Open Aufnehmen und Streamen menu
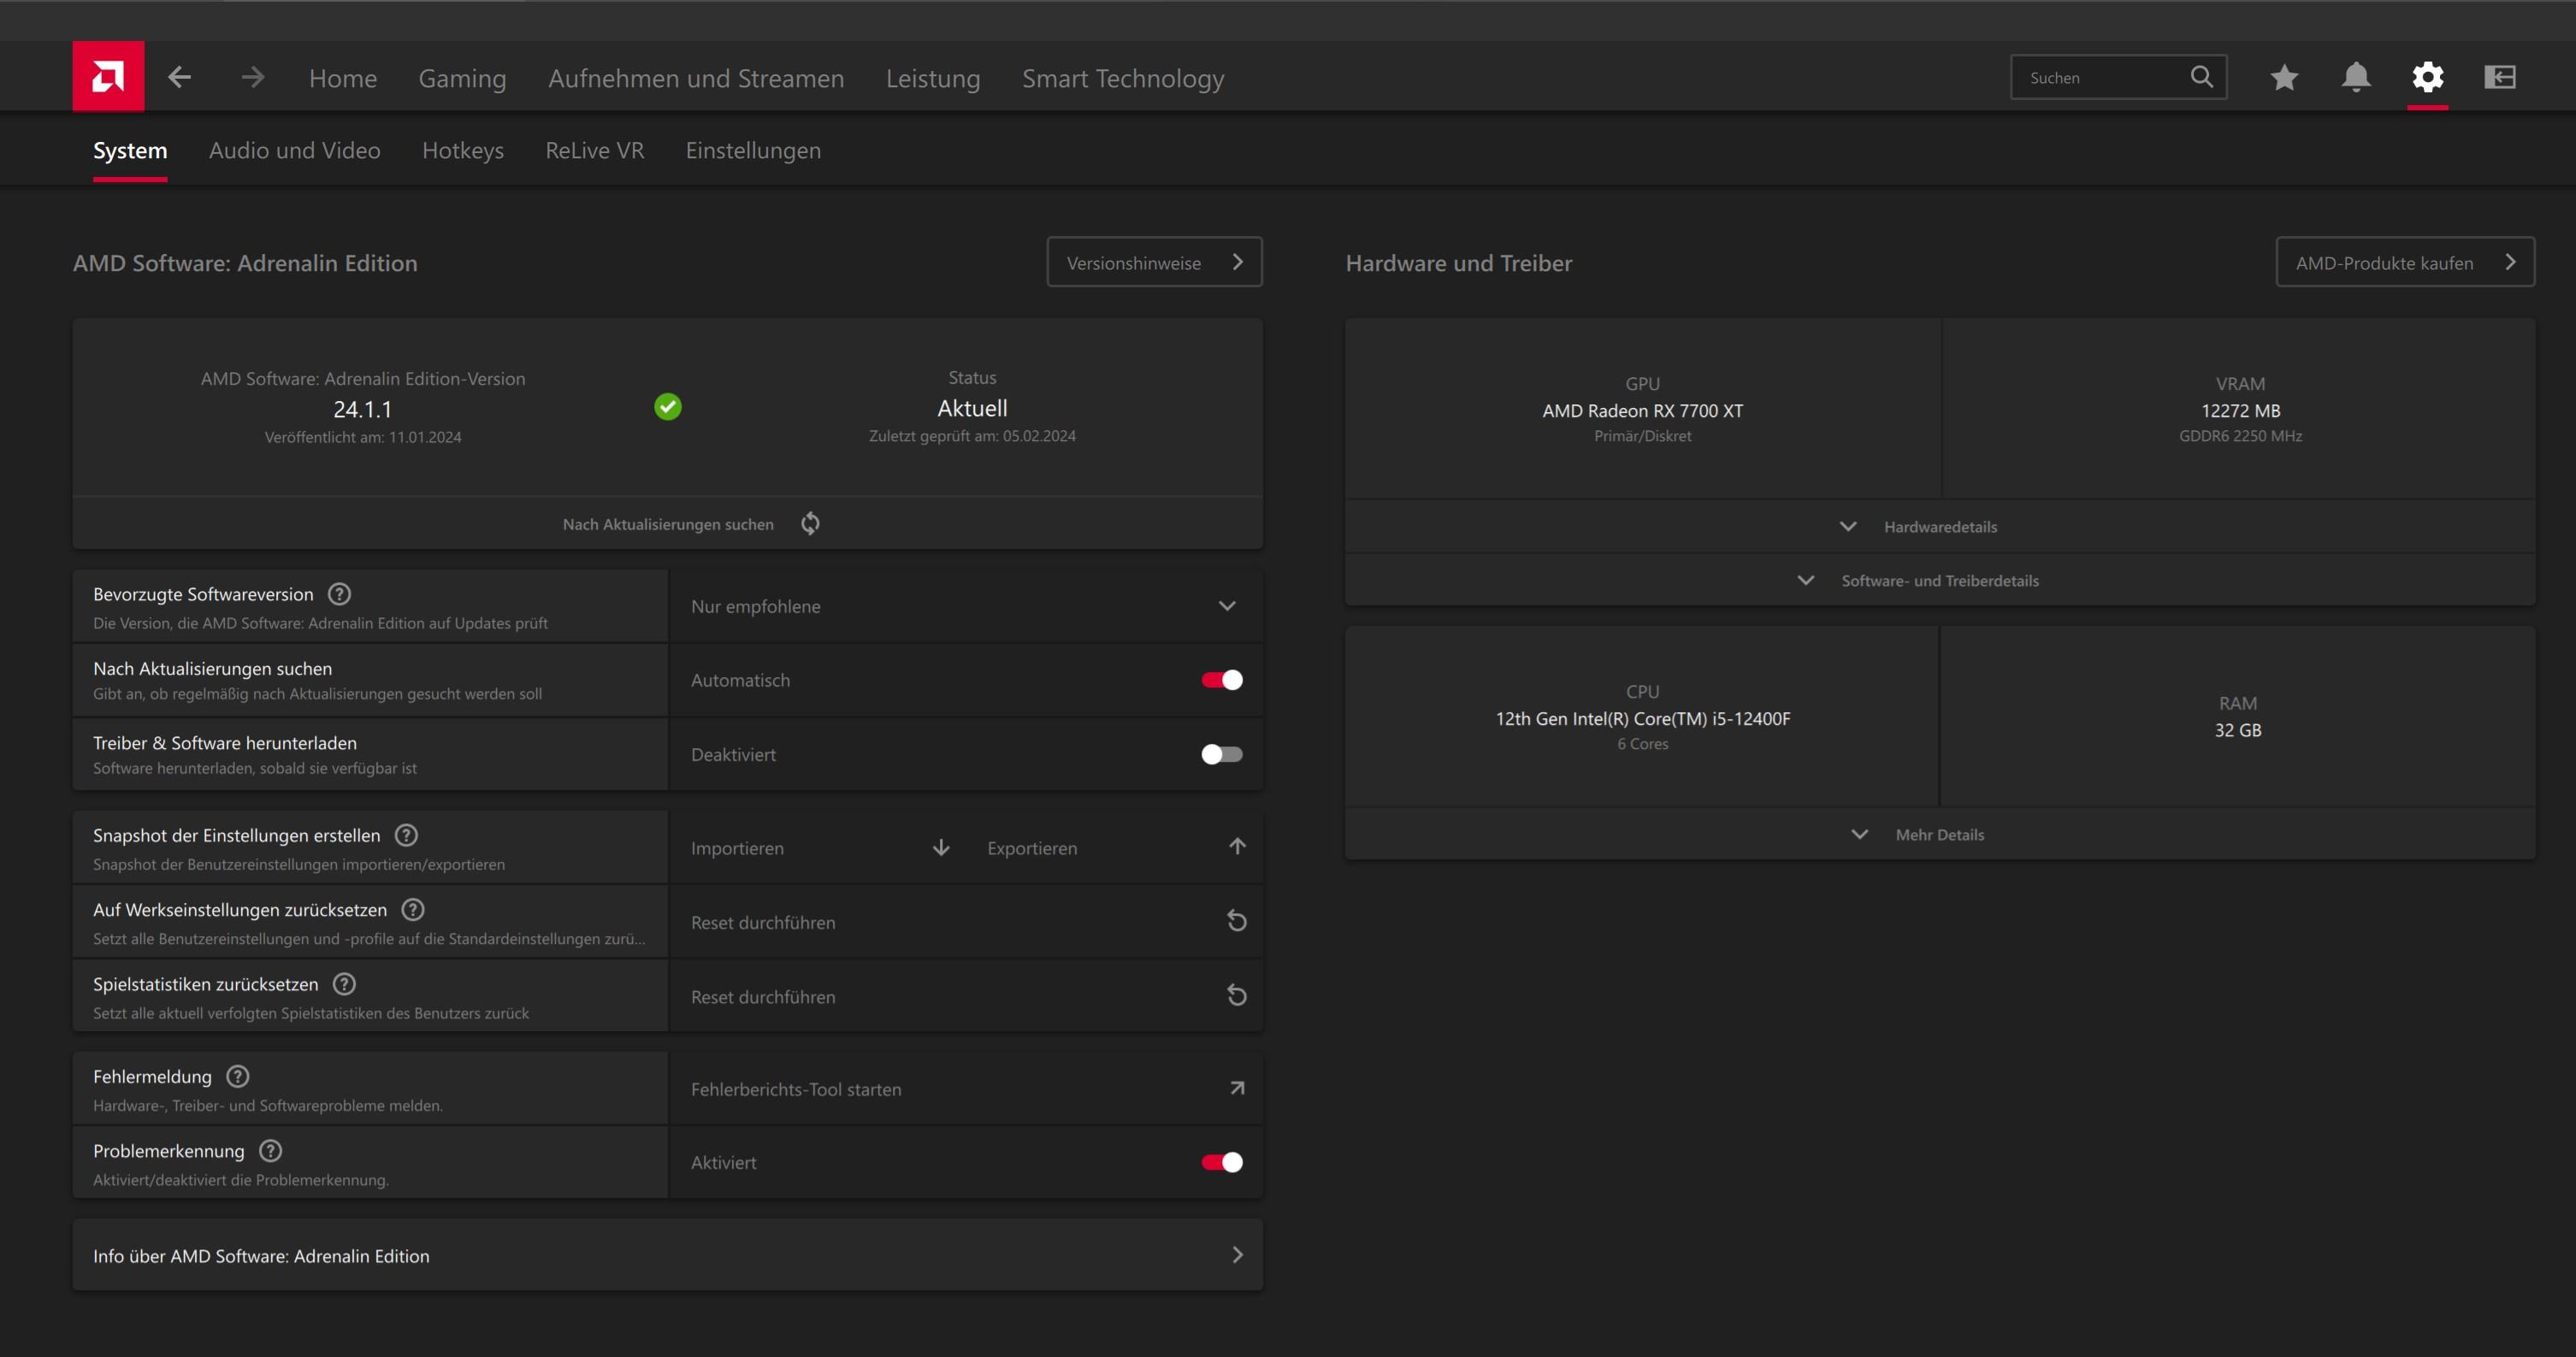2576x1357 pixels. (696, 78)
